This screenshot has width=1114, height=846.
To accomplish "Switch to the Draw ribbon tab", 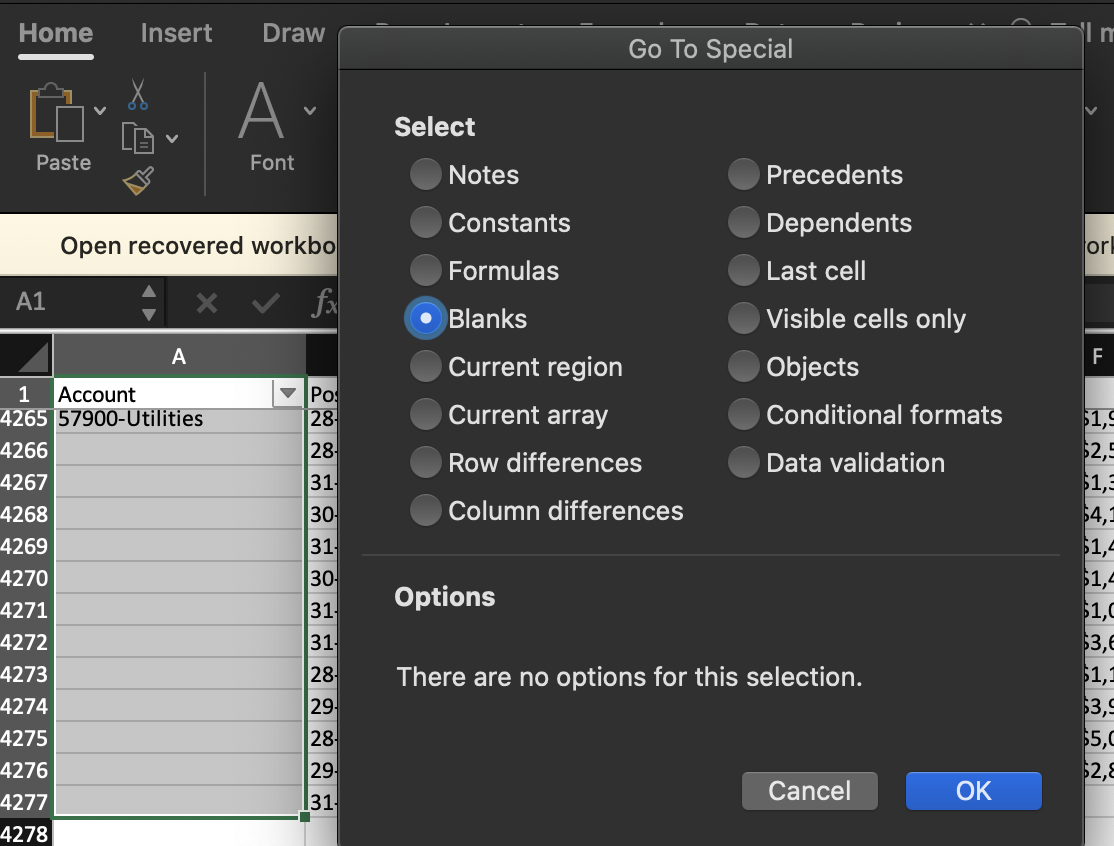I will pyautogui.click(x=292, y=33).
